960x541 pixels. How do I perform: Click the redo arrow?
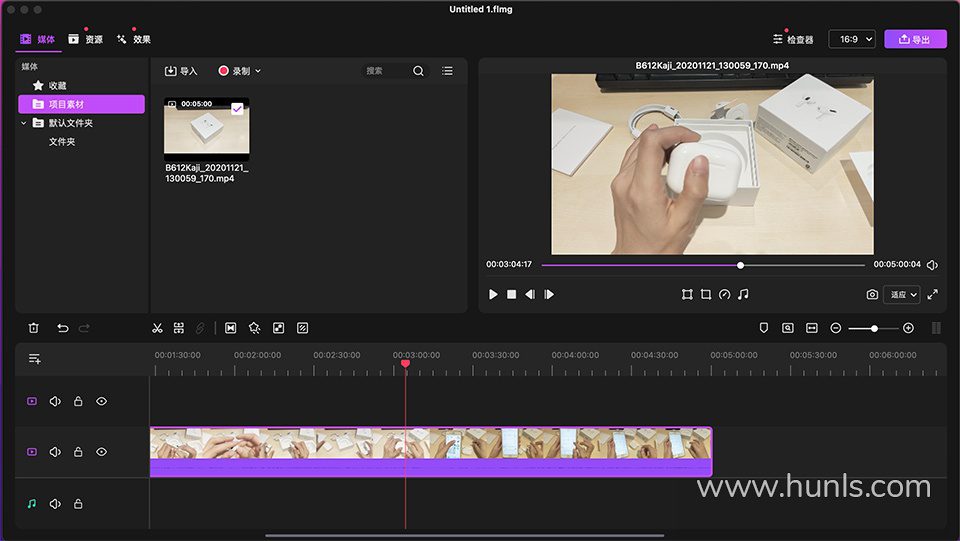(84, 328)
